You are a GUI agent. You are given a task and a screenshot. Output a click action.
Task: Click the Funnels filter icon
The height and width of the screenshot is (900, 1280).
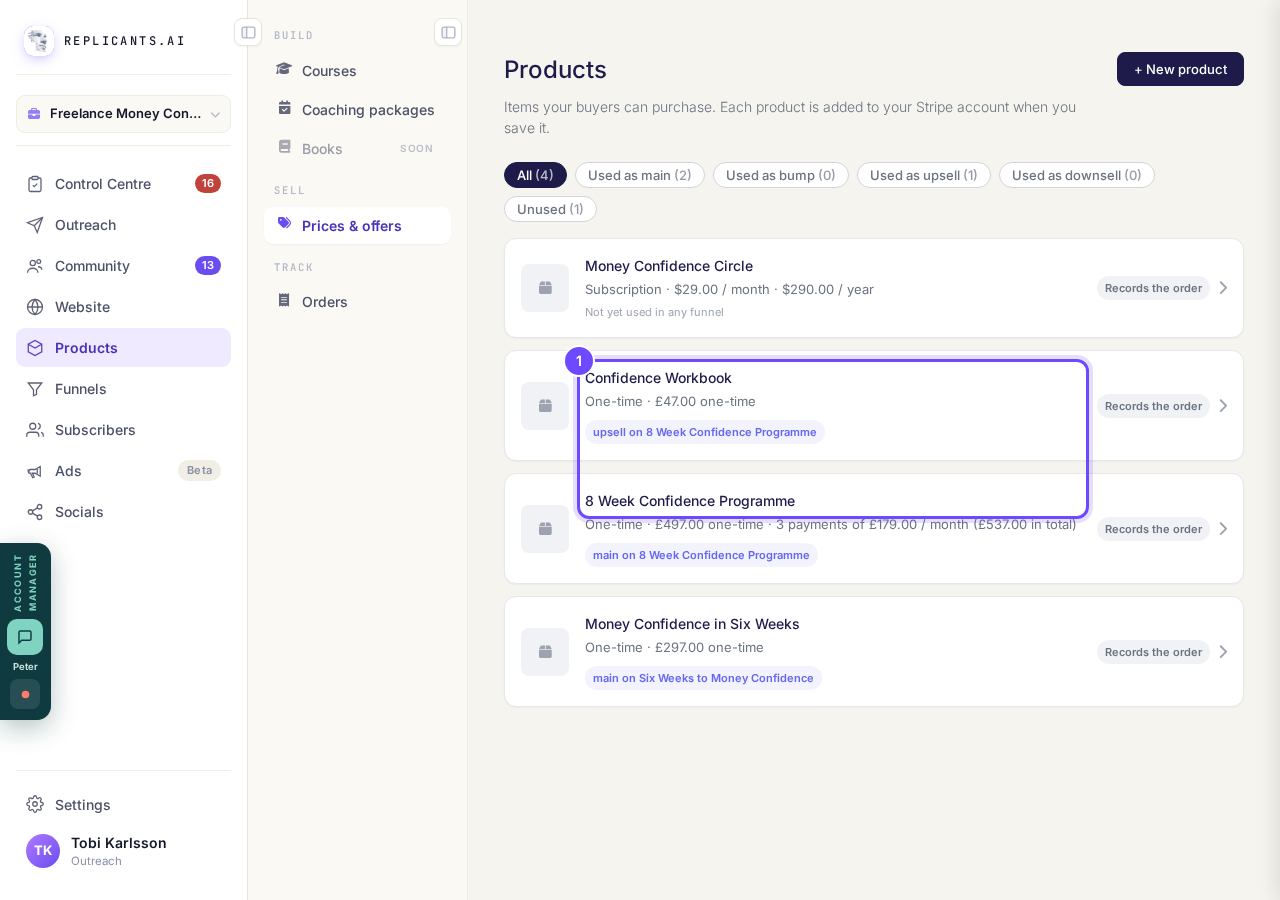pos(35,389)
